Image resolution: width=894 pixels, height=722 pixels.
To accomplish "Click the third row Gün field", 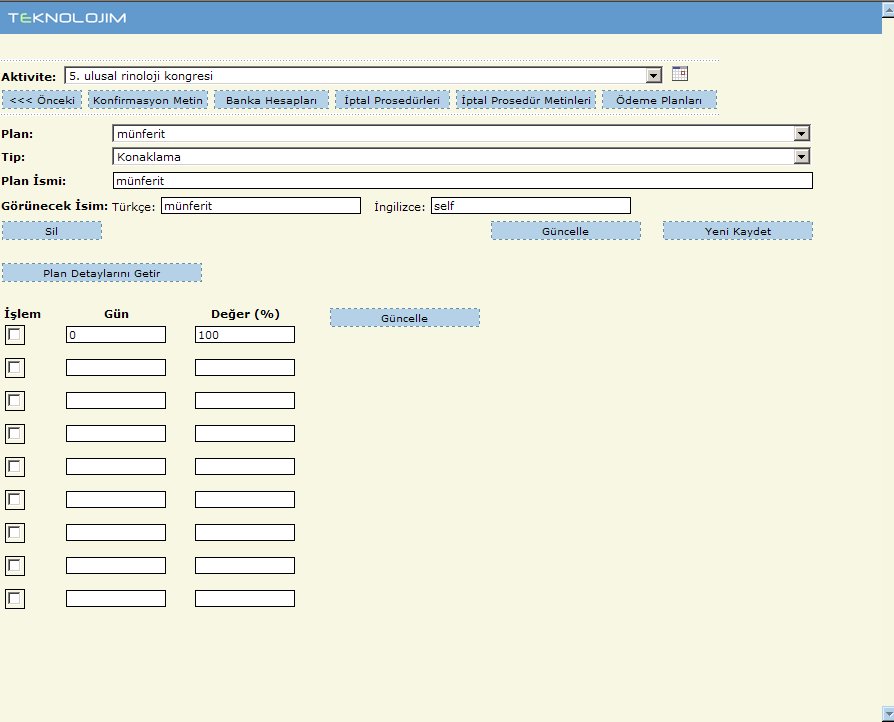I will coord(116,400).
